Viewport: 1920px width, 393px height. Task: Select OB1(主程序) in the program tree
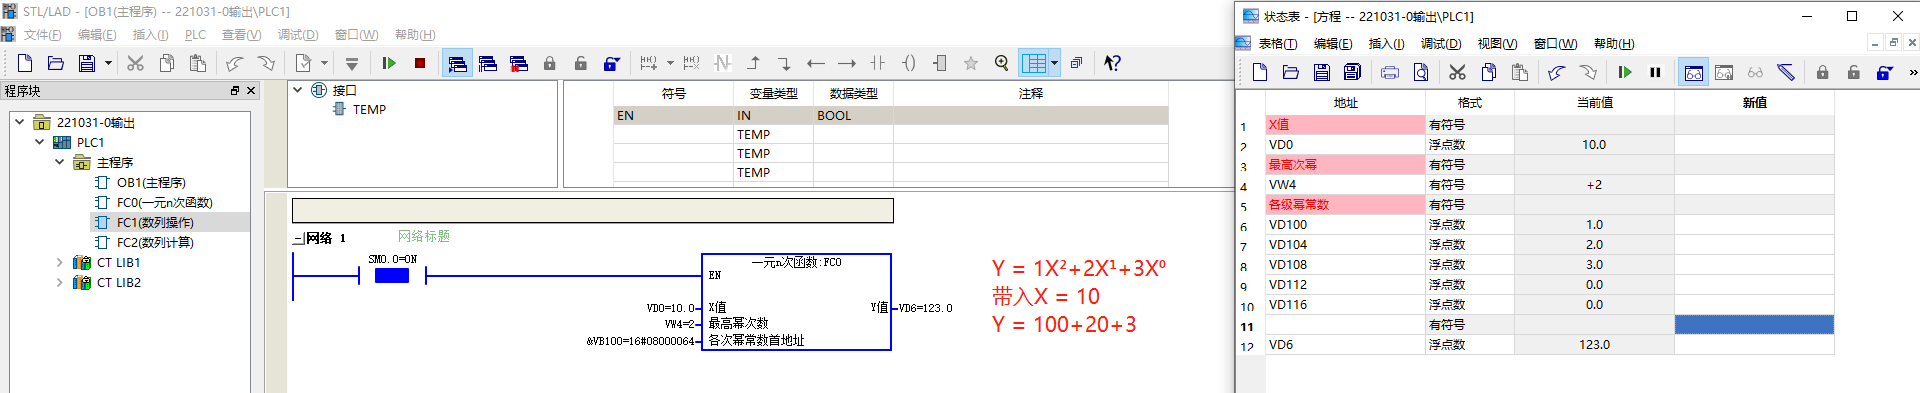[x=151, y=182]
